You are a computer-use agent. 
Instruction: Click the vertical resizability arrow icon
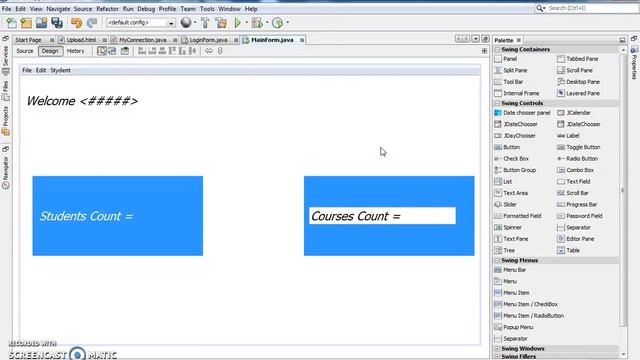point(220,51)
